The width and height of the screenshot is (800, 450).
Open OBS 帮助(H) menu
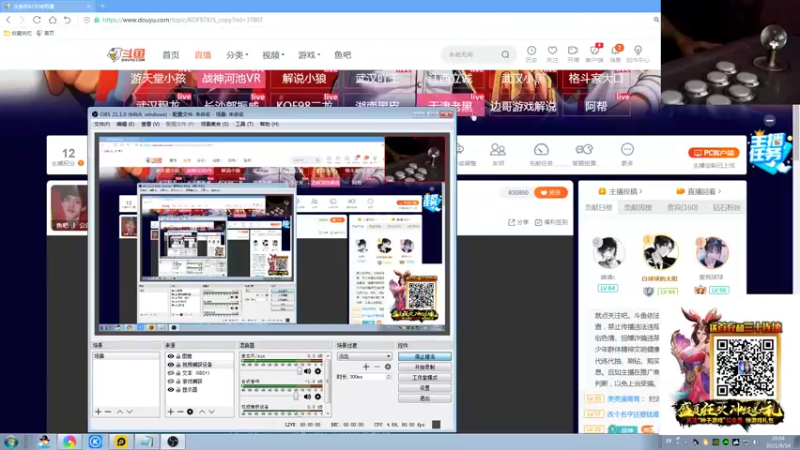point(269,124)
